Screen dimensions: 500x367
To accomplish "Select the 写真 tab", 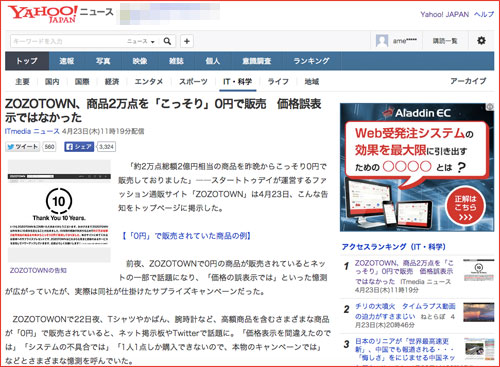I will [x=103, y=61].
